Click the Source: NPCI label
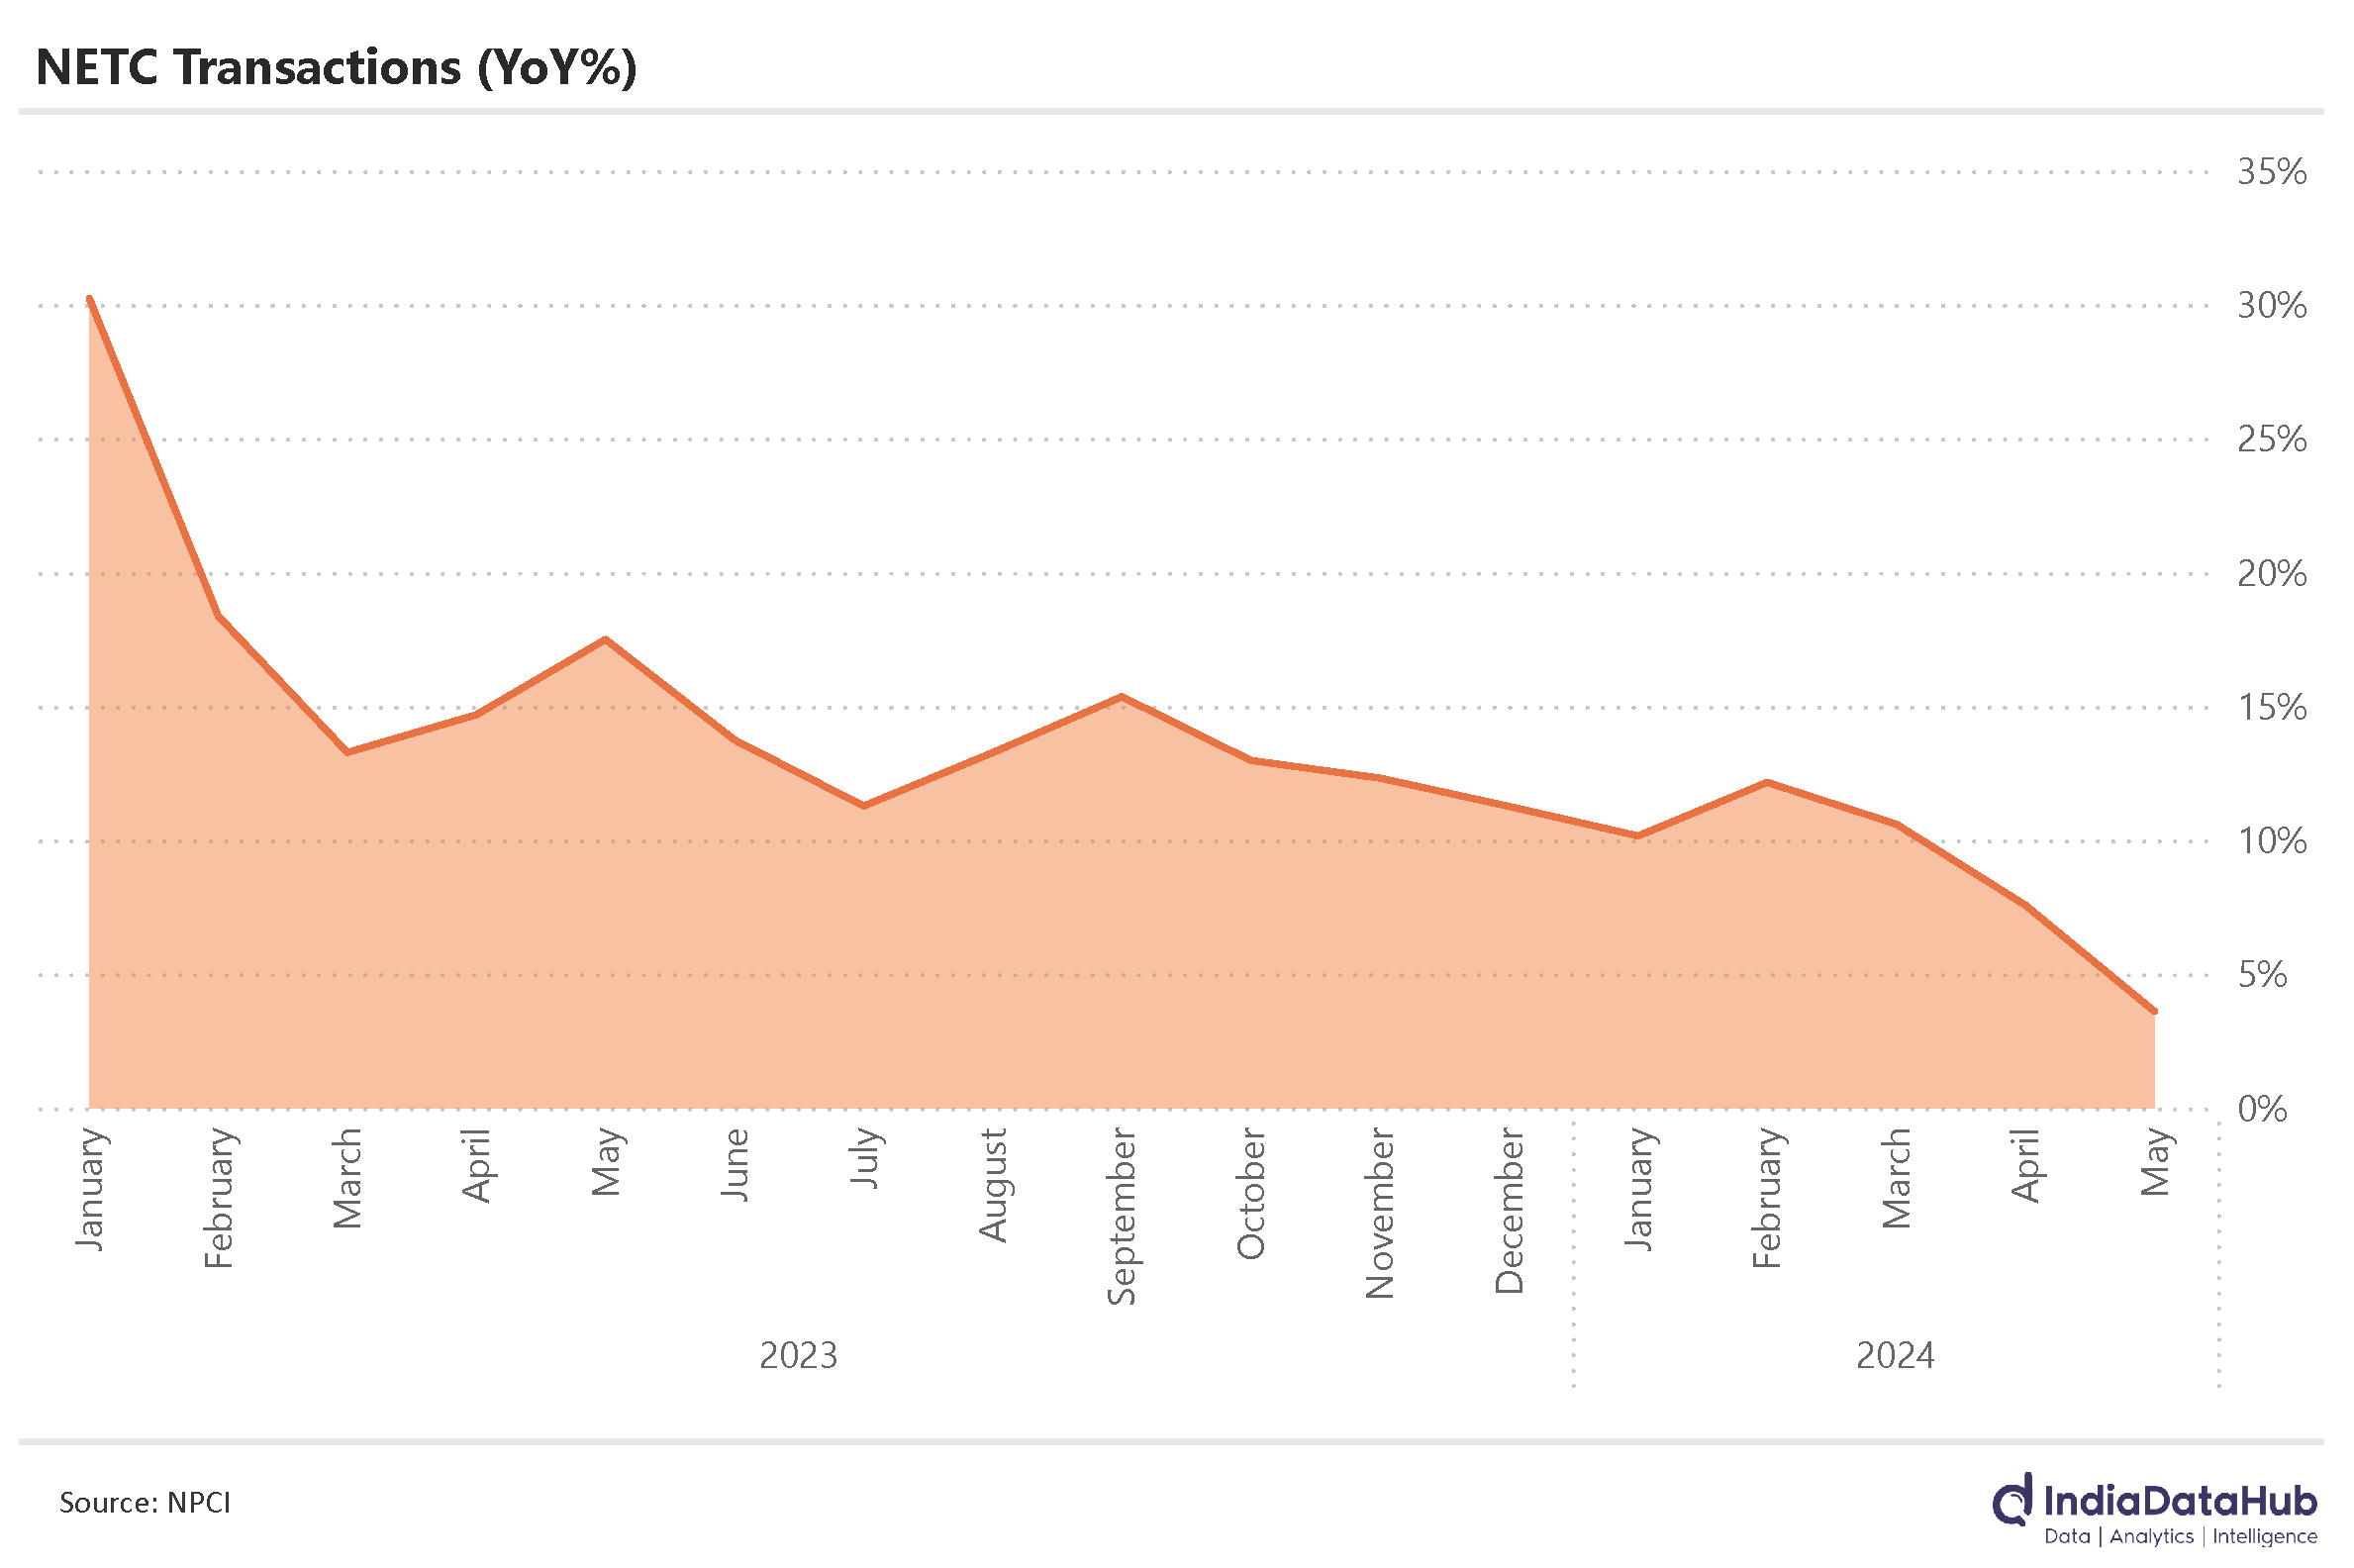The width and height of the screenshot is (2354, 1568). coord(145,1502)
